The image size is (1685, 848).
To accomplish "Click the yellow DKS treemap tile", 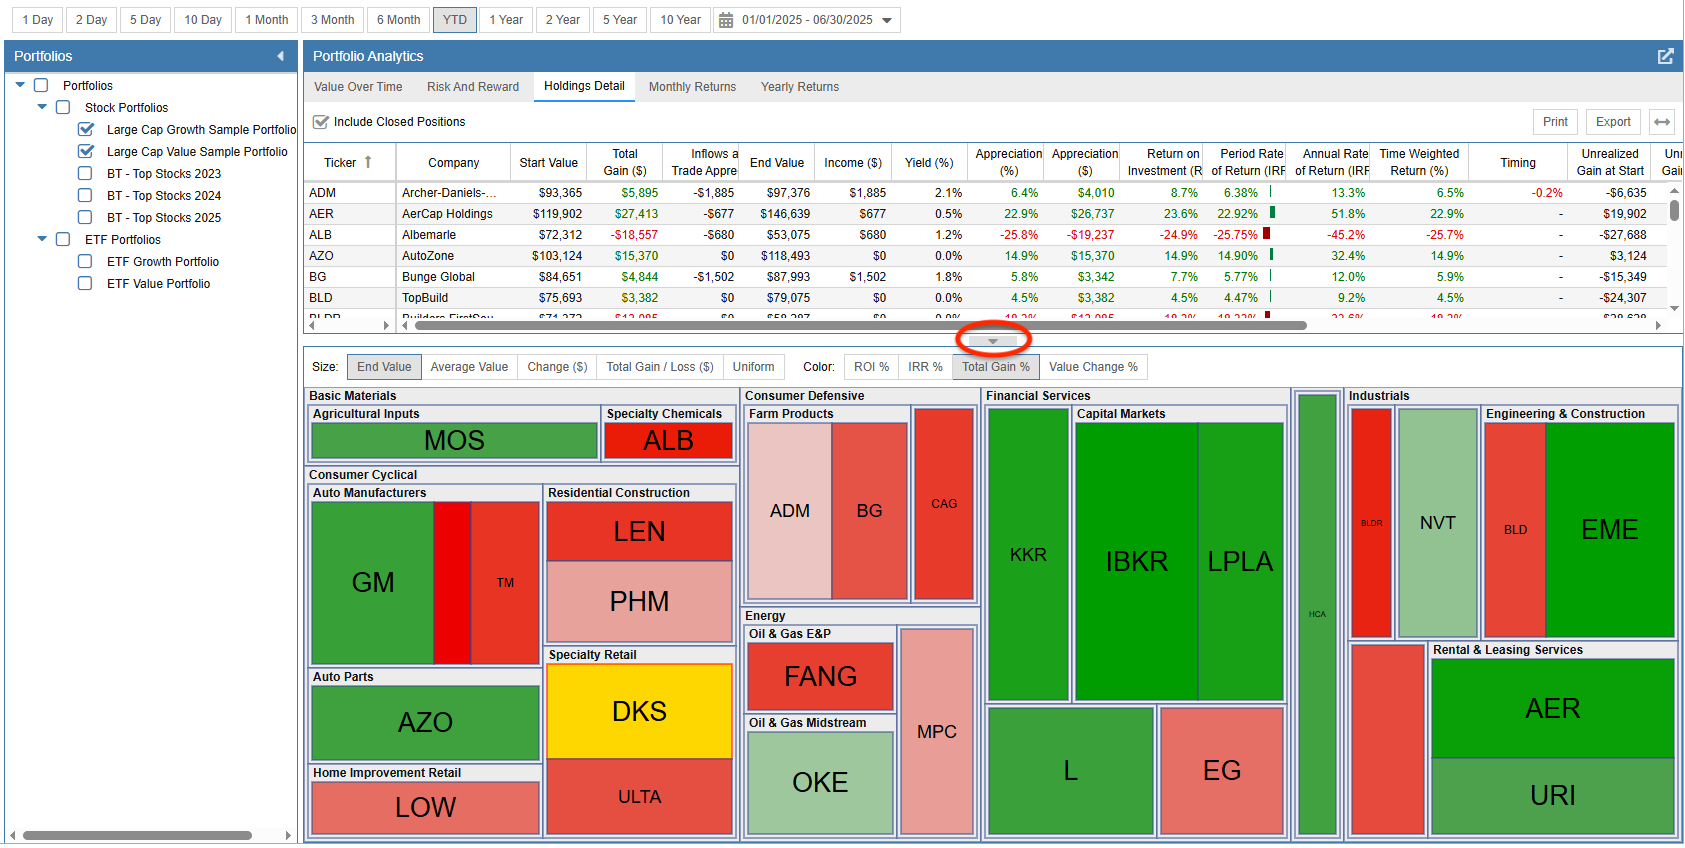I will click(640, 711).
